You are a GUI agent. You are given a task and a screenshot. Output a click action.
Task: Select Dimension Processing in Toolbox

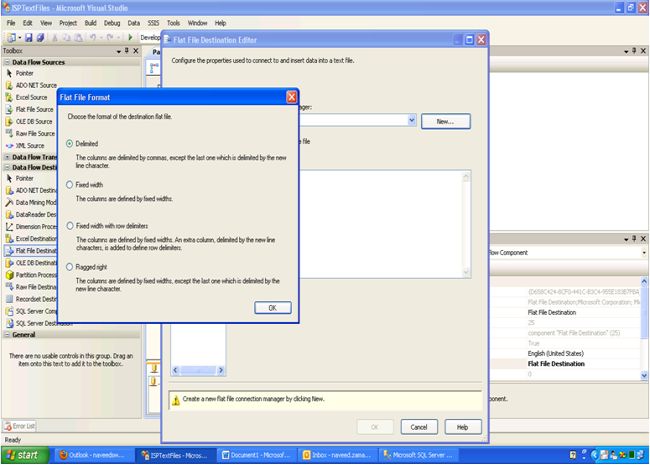pyautogui.click(x=30, y=226)
